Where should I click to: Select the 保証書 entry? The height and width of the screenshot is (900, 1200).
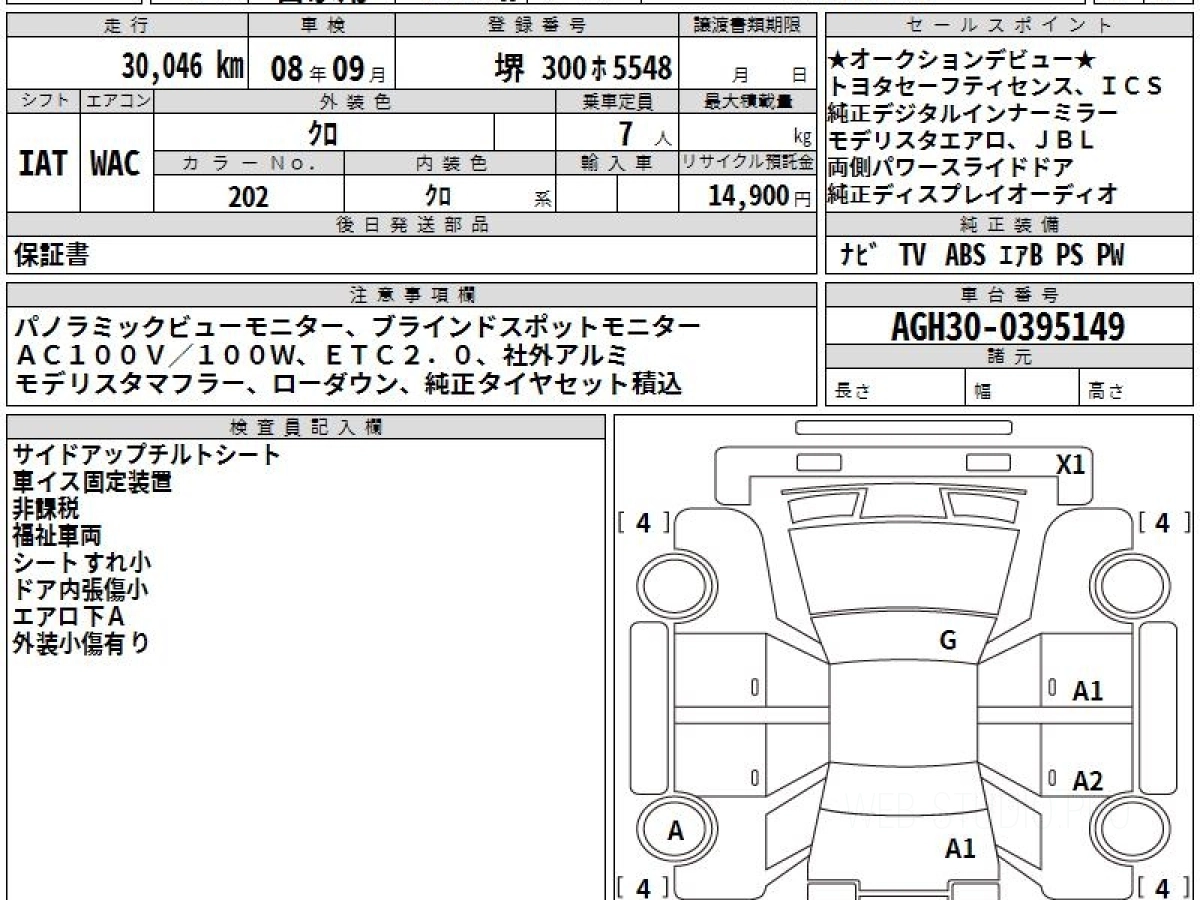(52, 255)
